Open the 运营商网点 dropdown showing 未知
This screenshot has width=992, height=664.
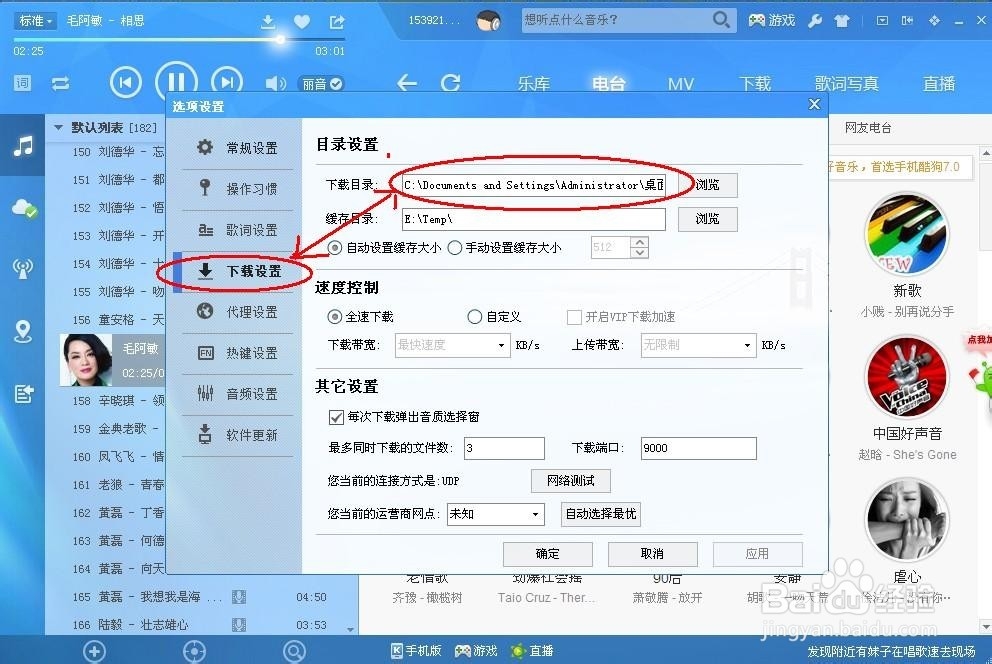click(495, 513)
